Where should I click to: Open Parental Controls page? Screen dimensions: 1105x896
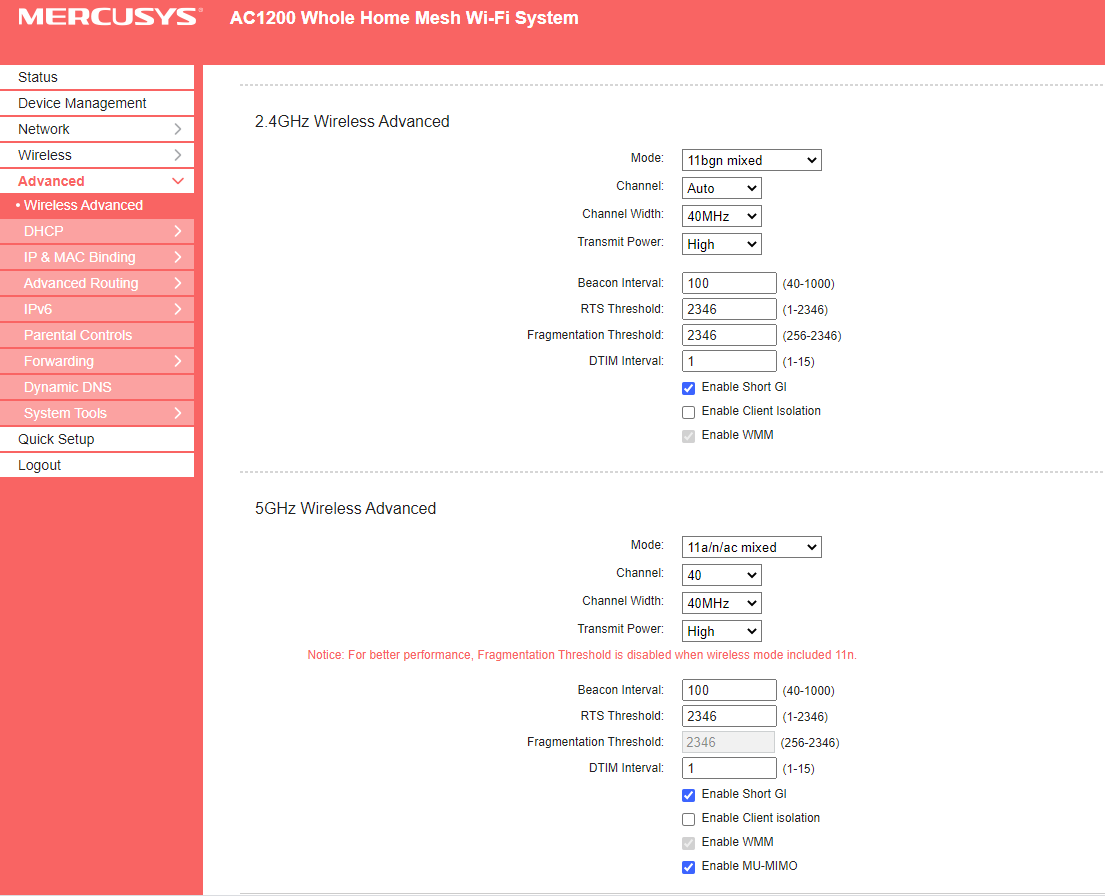[97, 336]
